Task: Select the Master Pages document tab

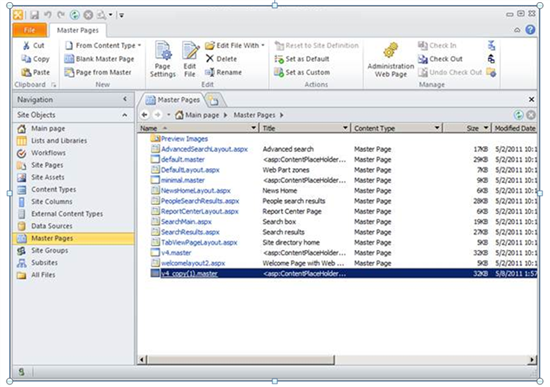Action: pyautogui.click(x=173, y=100)
